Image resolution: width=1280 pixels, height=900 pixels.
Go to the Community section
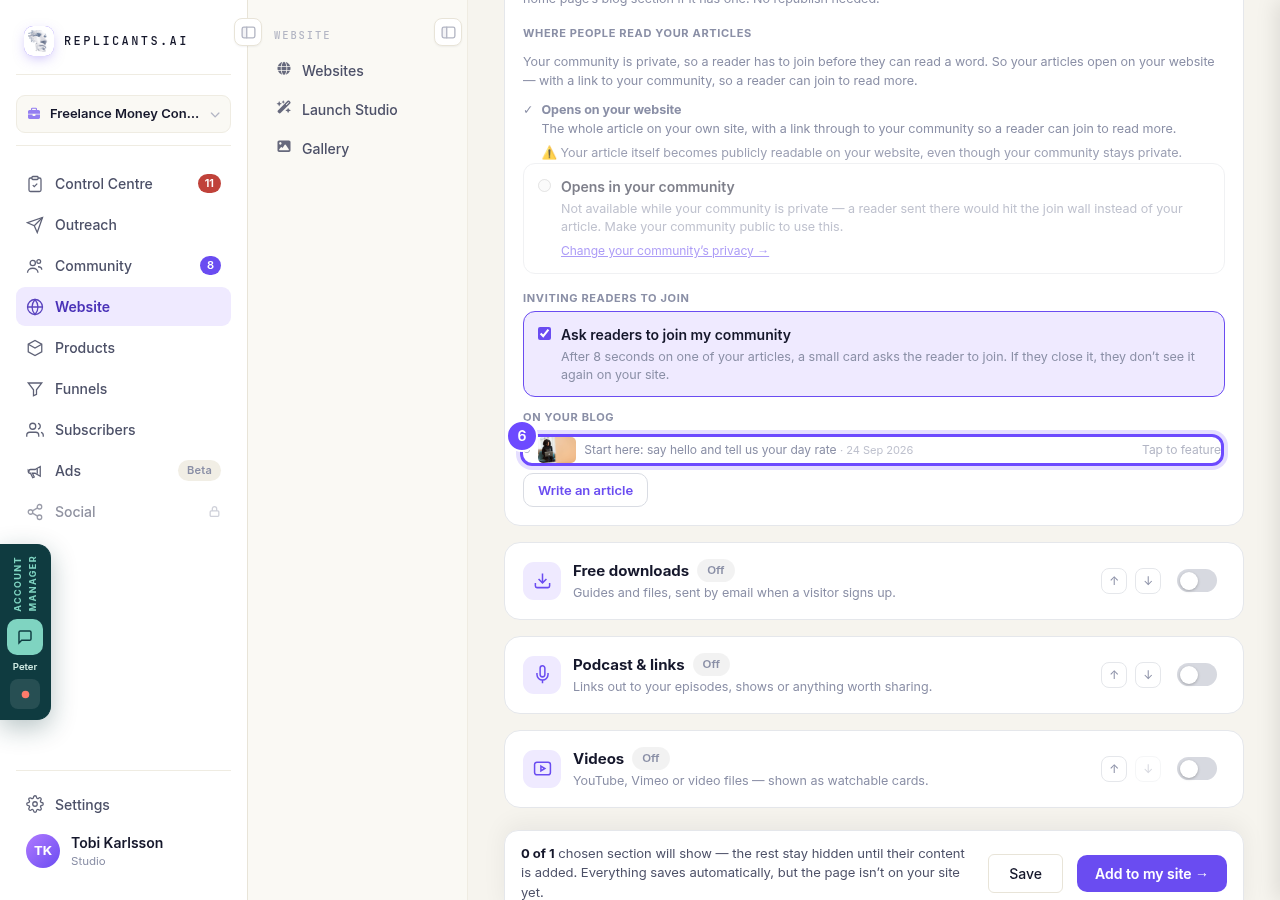[123, 266]
